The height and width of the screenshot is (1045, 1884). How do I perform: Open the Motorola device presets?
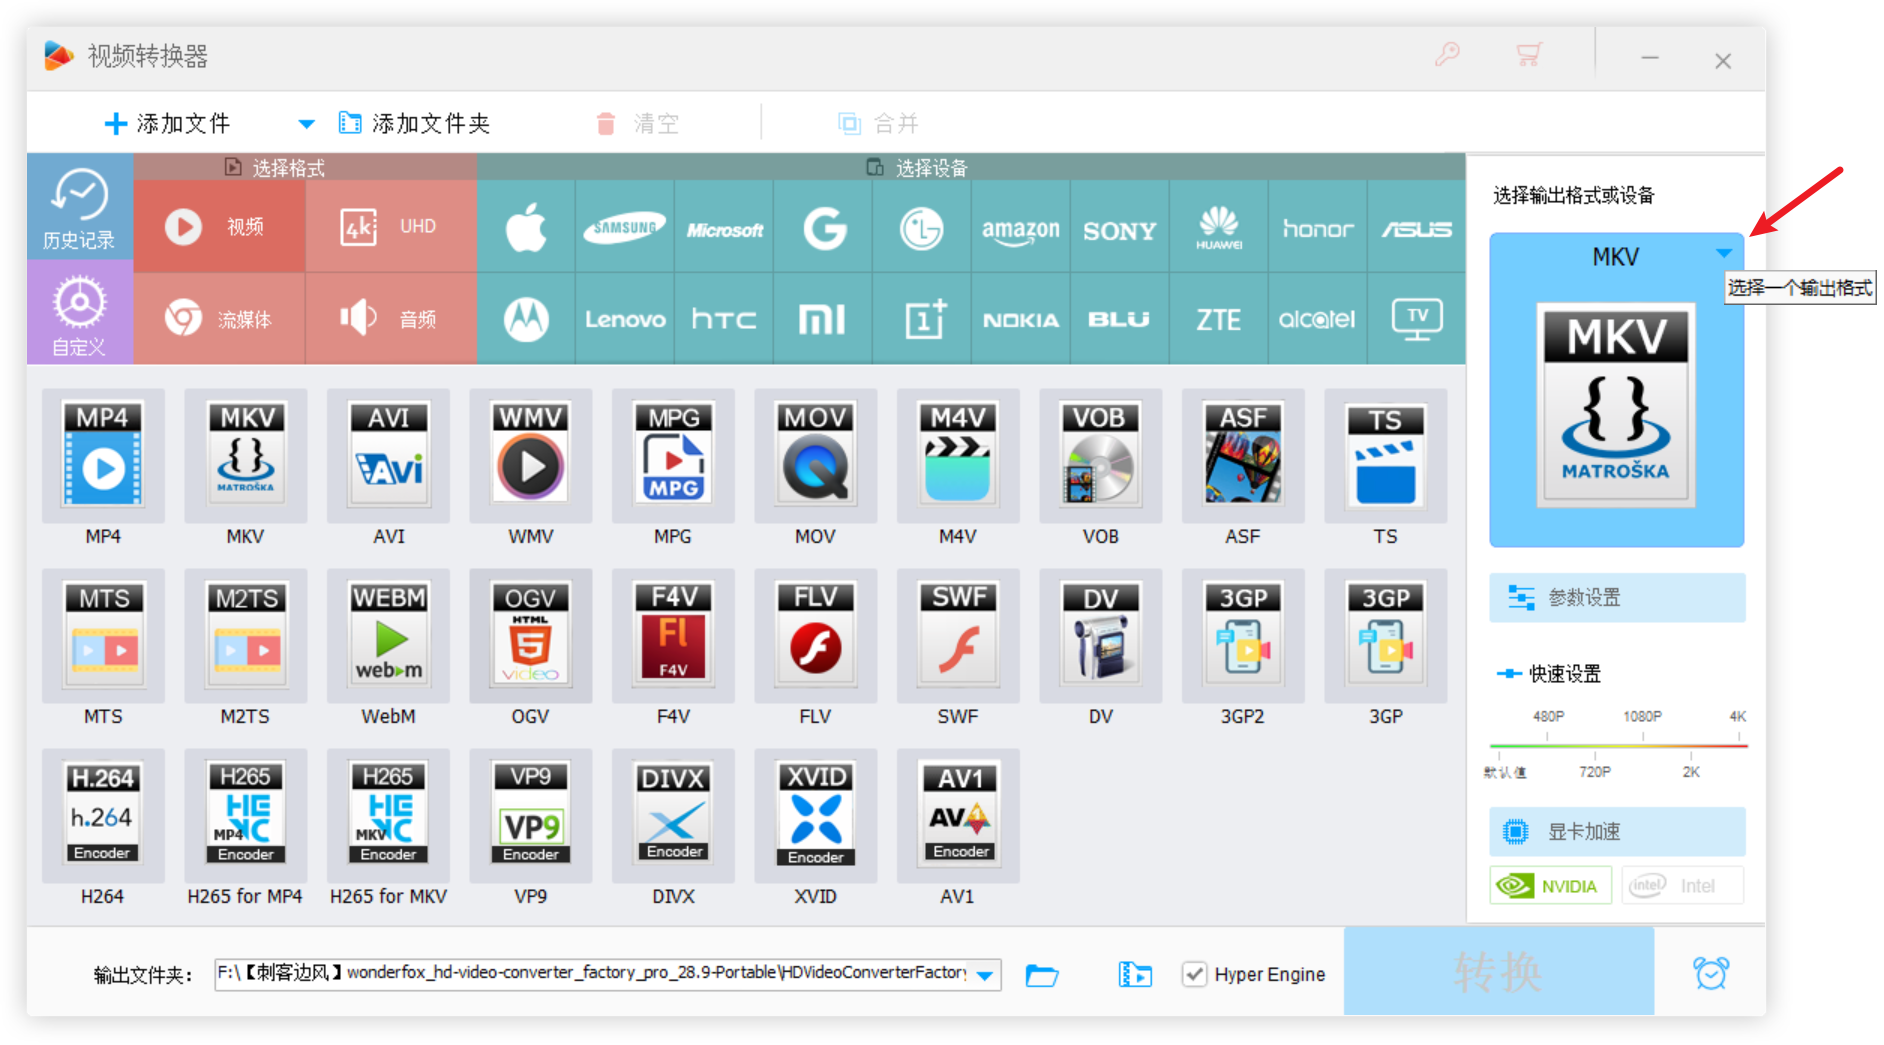pos(526,319)
